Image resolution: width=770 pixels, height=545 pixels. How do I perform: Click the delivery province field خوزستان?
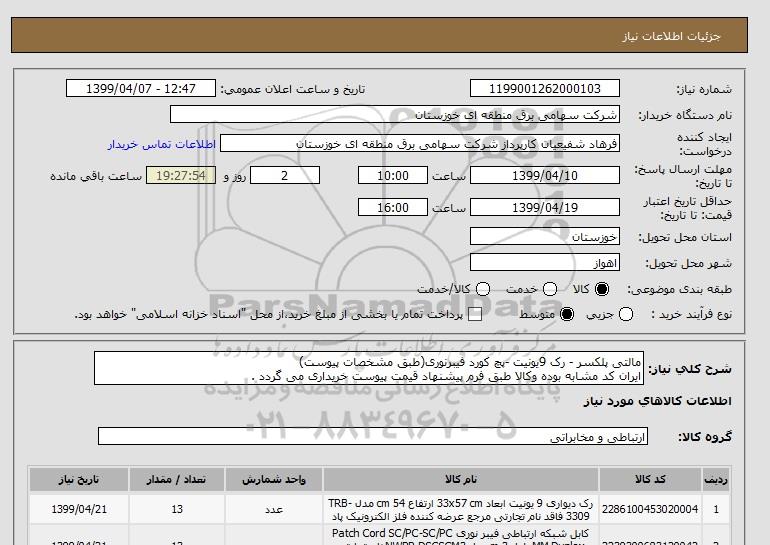(545, 236)
